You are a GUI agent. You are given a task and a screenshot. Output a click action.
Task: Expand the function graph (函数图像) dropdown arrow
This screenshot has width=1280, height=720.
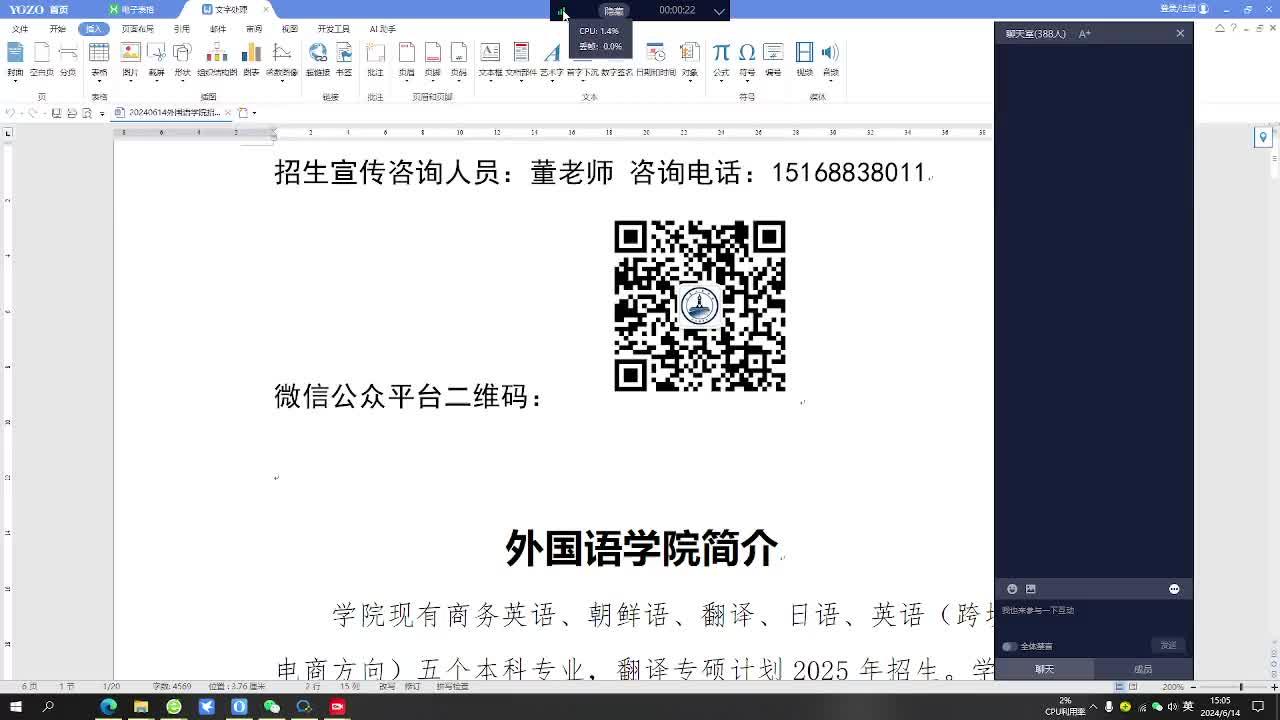click(282, 81)
